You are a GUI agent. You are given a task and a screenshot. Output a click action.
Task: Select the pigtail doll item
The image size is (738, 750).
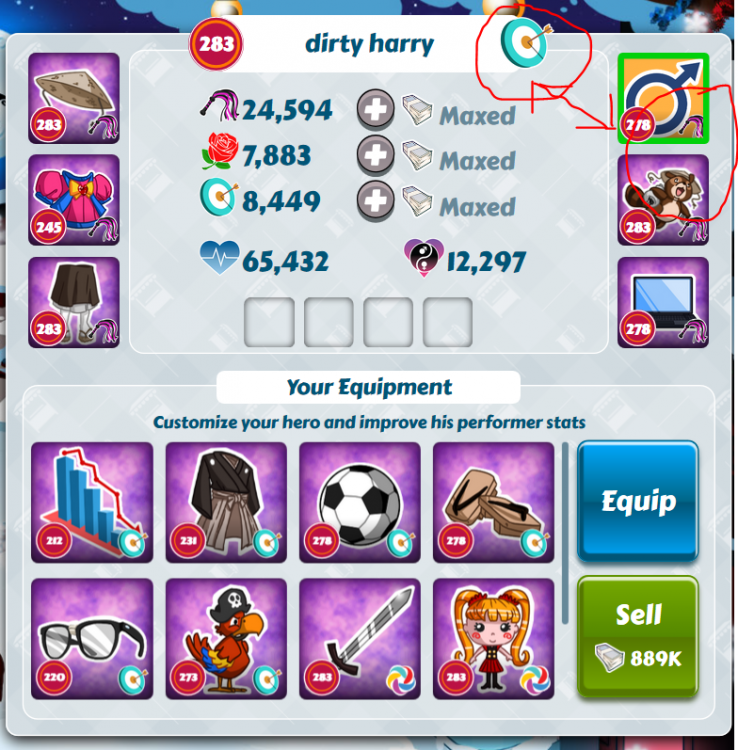[x=494, y=639]
